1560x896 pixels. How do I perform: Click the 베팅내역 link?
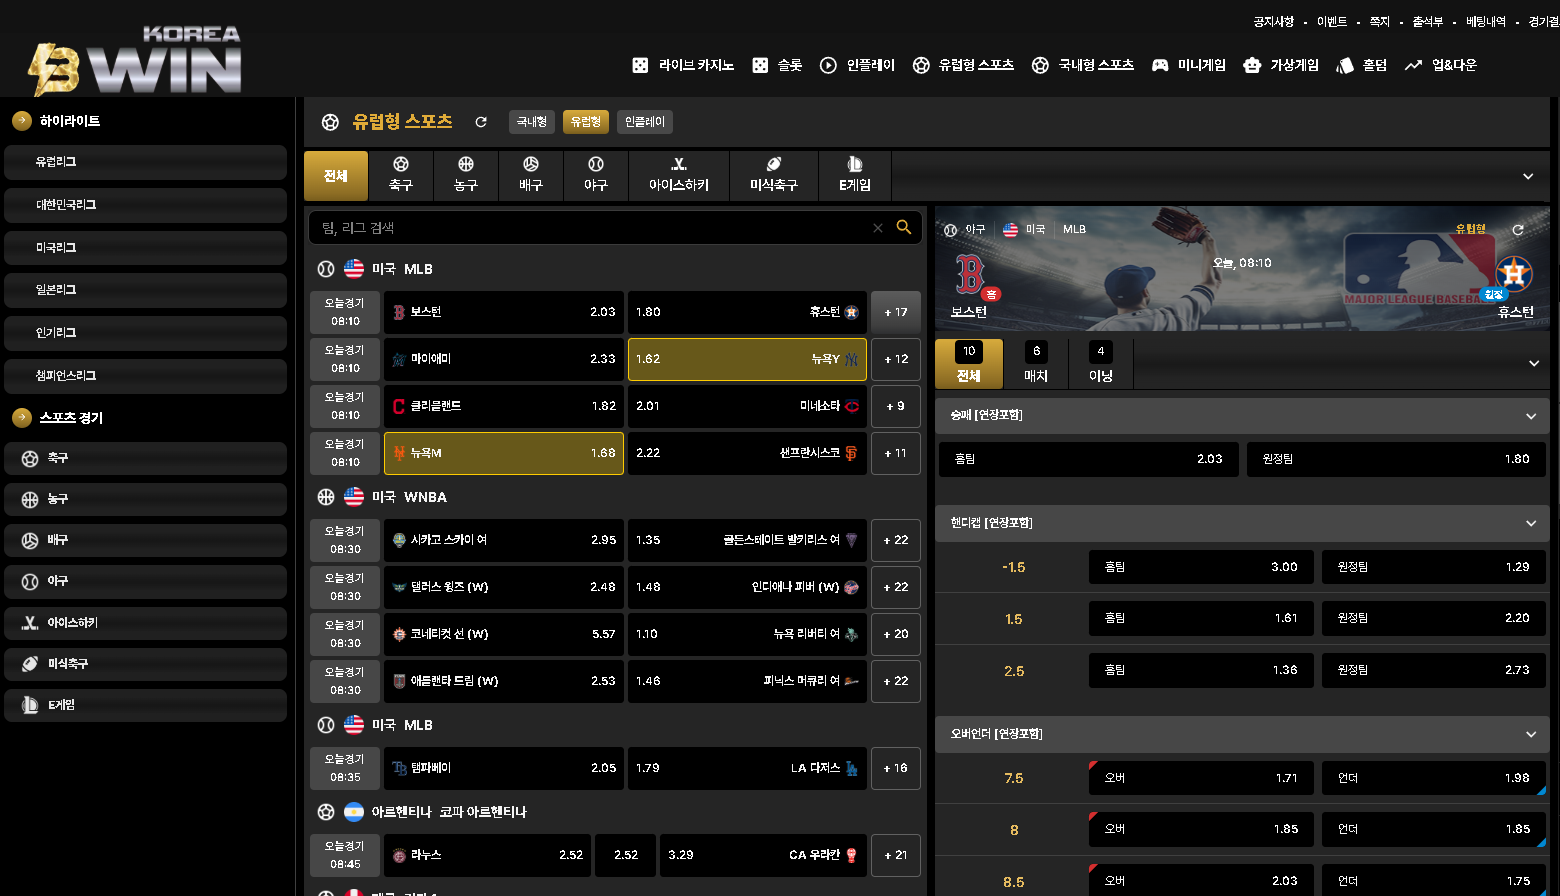tap(1486, 21)
